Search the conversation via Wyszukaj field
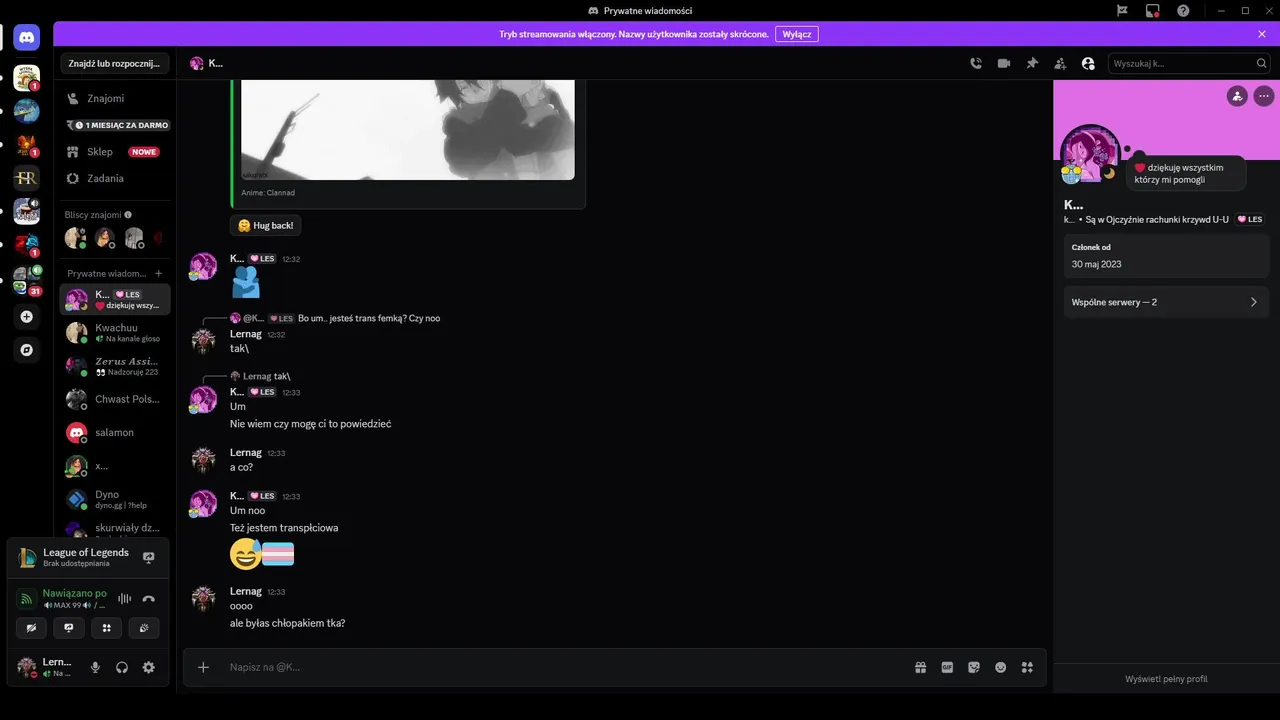 point(1189,63)
